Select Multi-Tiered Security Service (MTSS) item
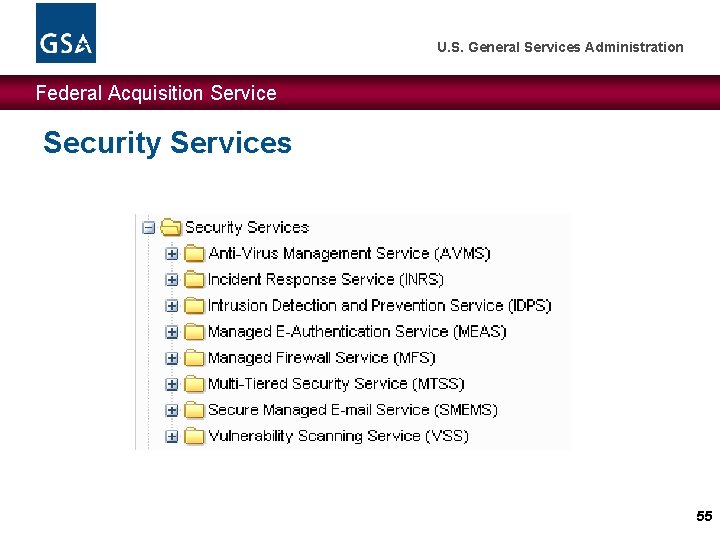This screenshot has width=720, height=540. 336,384
